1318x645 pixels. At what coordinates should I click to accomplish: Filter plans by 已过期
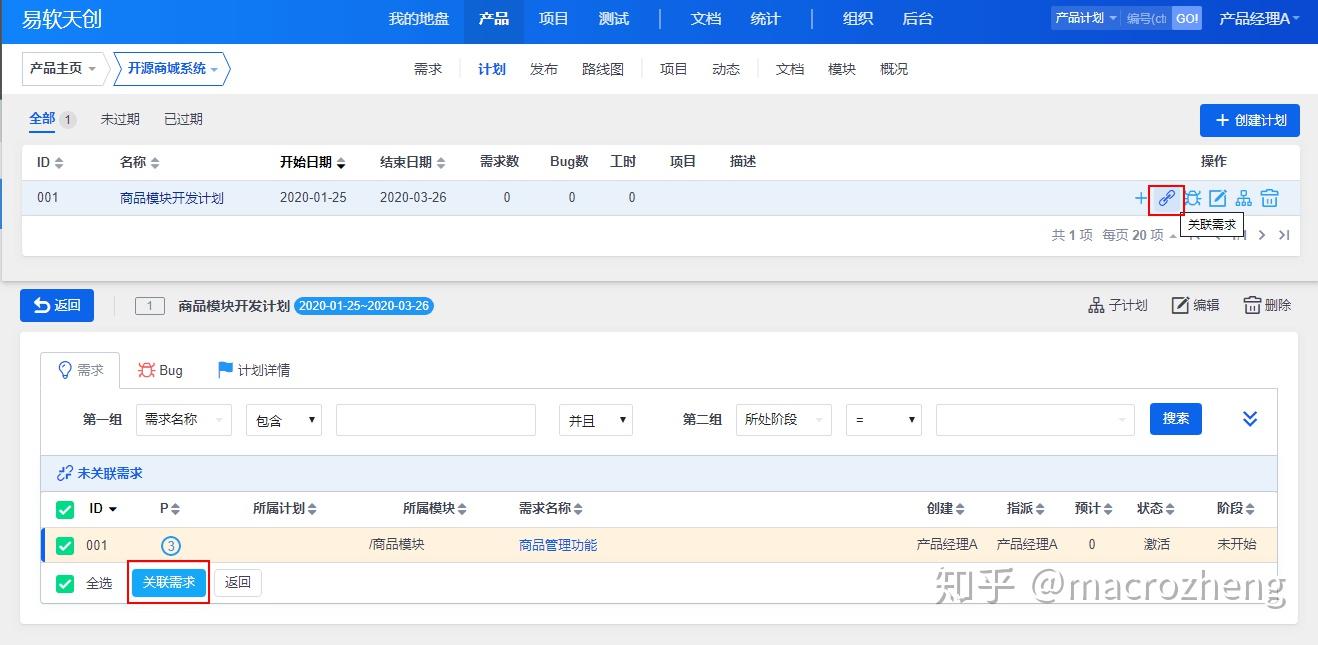(x=183, y=119)
